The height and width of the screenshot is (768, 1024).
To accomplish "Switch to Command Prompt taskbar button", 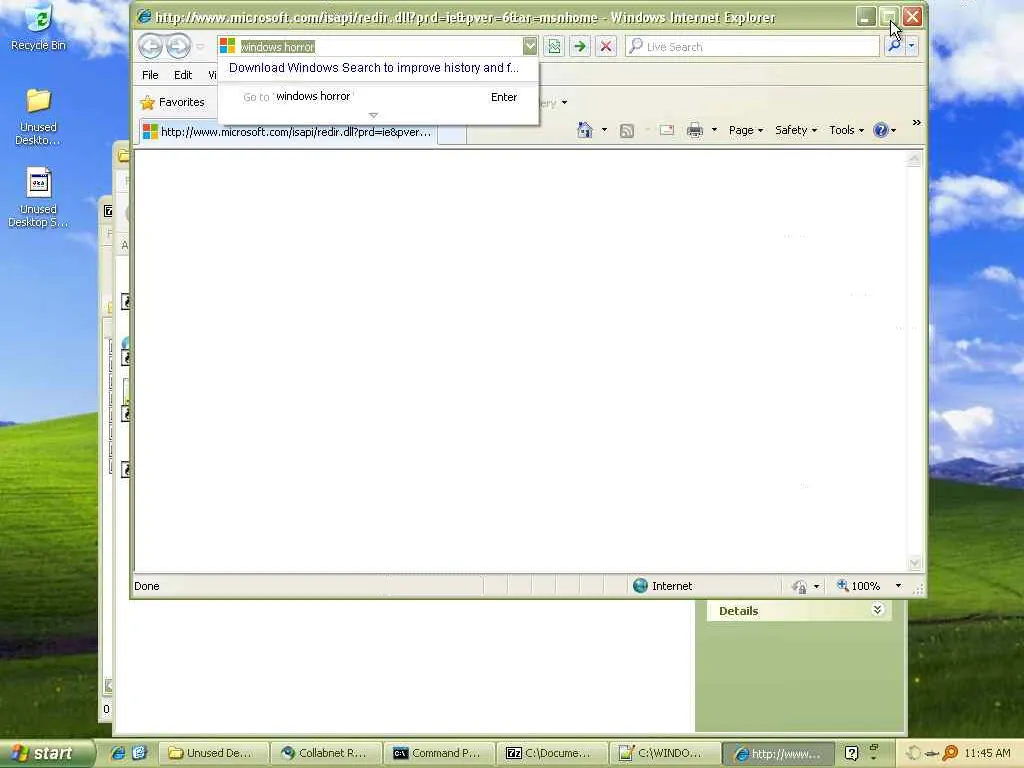I will click(439, 753).
